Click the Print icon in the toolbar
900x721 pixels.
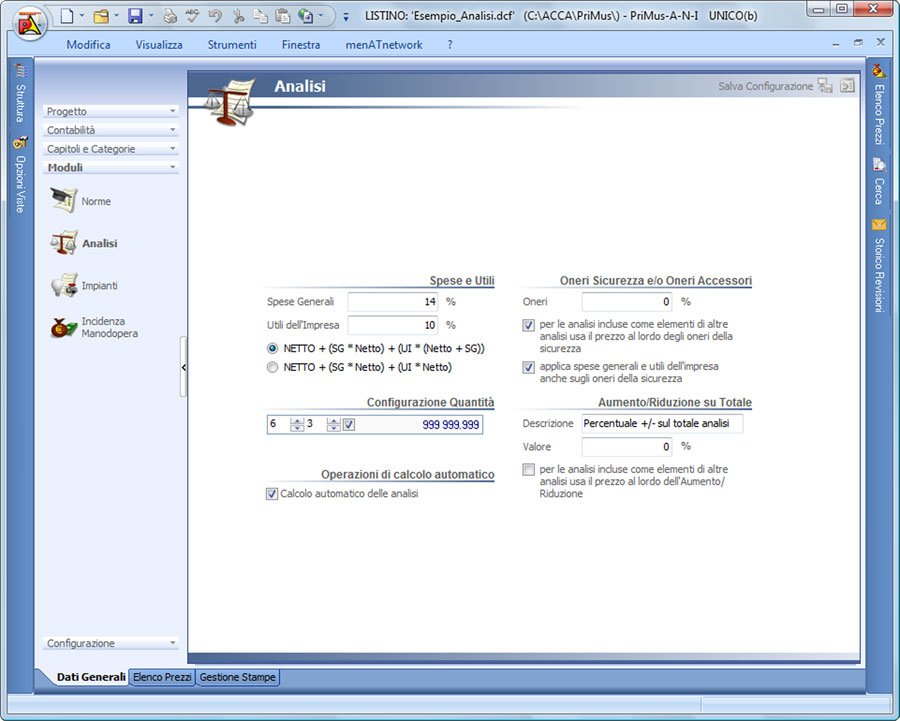click(170, 16)
